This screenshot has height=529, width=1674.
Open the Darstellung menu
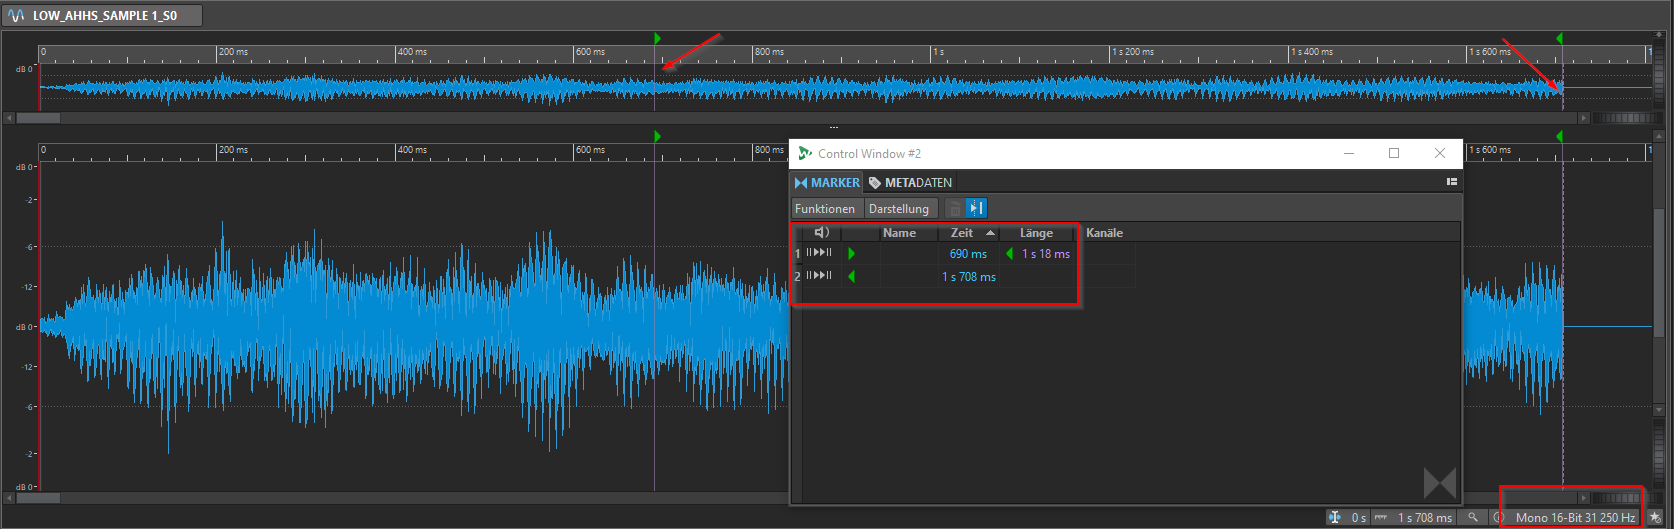(x=899, y=209)
